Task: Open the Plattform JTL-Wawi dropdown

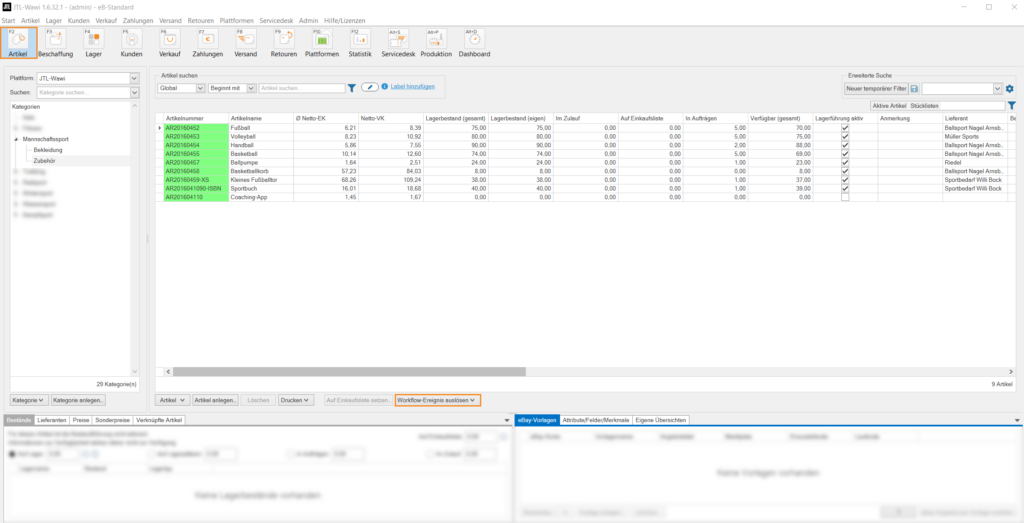Action: [134, 77]
